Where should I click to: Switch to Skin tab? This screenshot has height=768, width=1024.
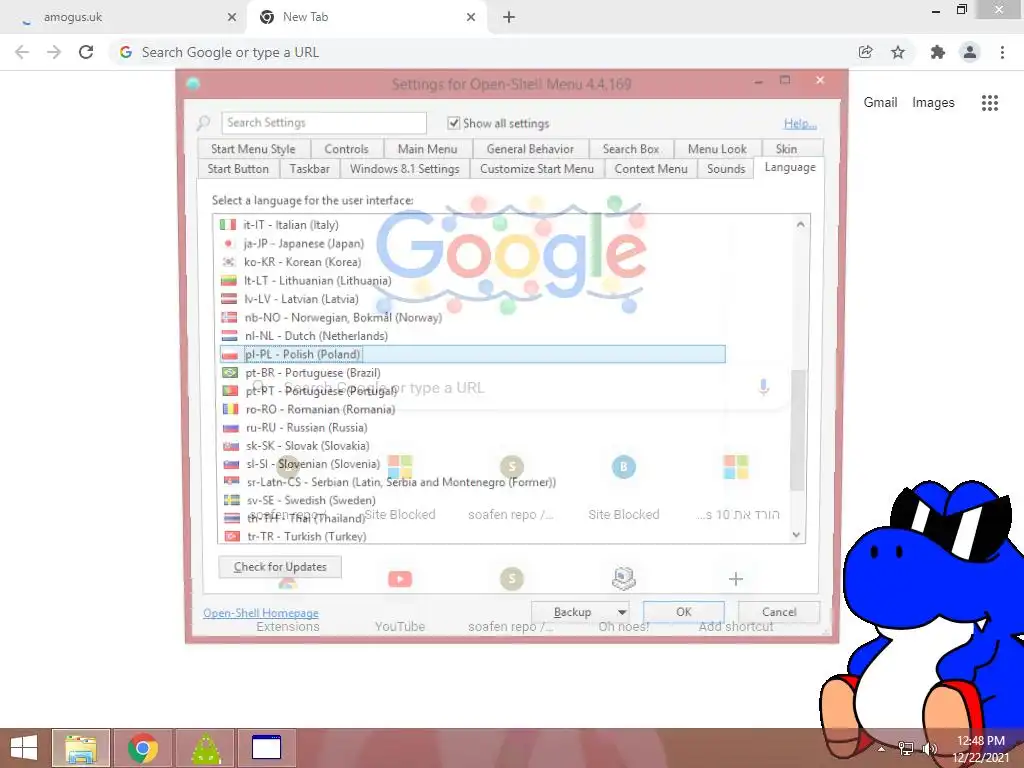point(786,149)
